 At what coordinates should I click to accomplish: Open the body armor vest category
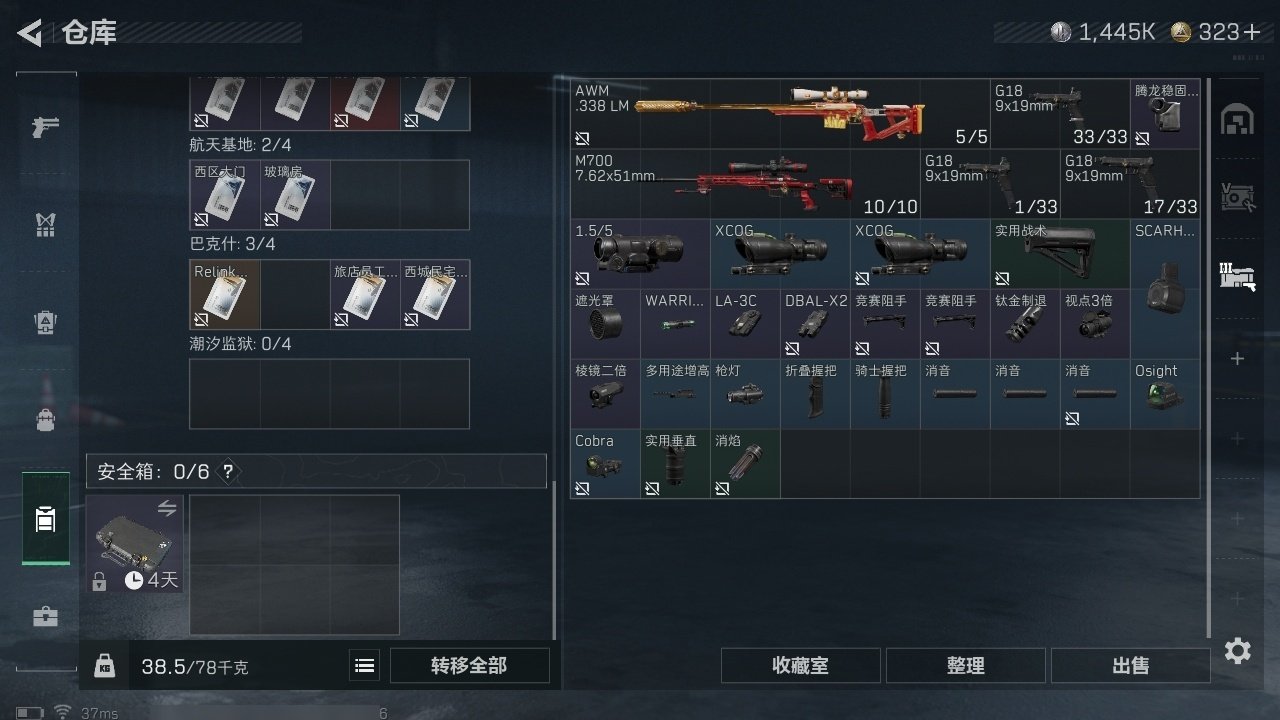(x=46, y=225)
